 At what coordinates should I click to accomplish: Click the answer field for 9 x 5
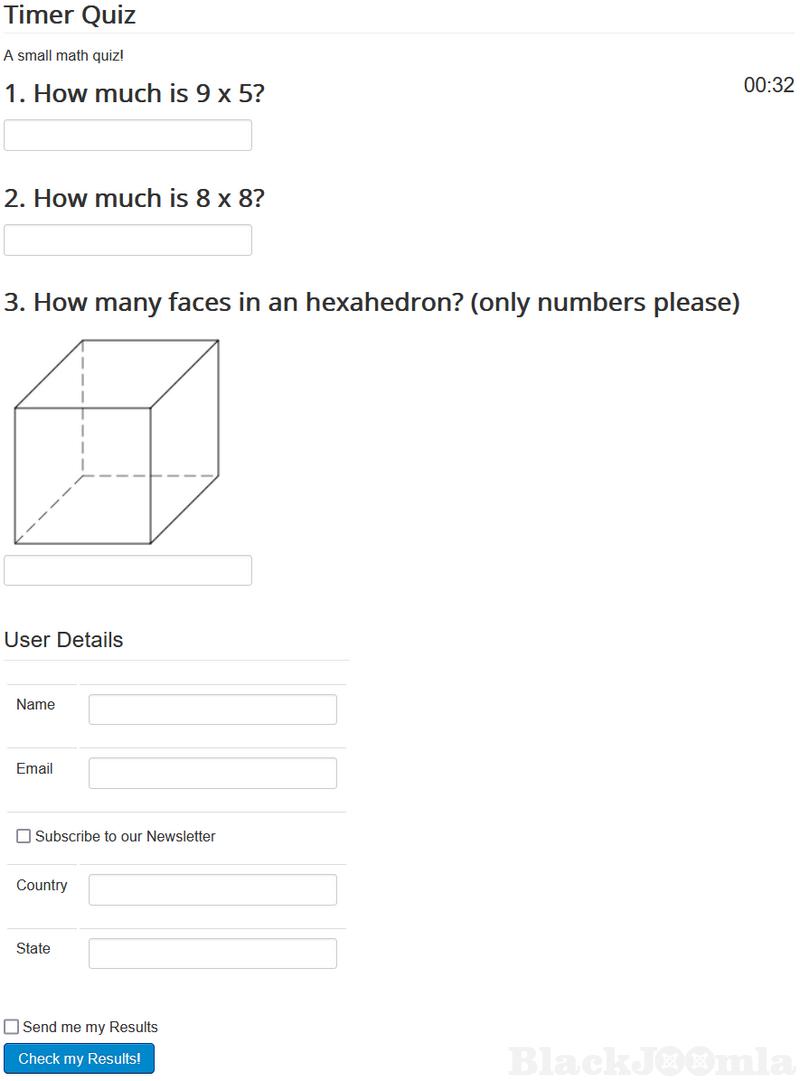(x=128, y=135)
